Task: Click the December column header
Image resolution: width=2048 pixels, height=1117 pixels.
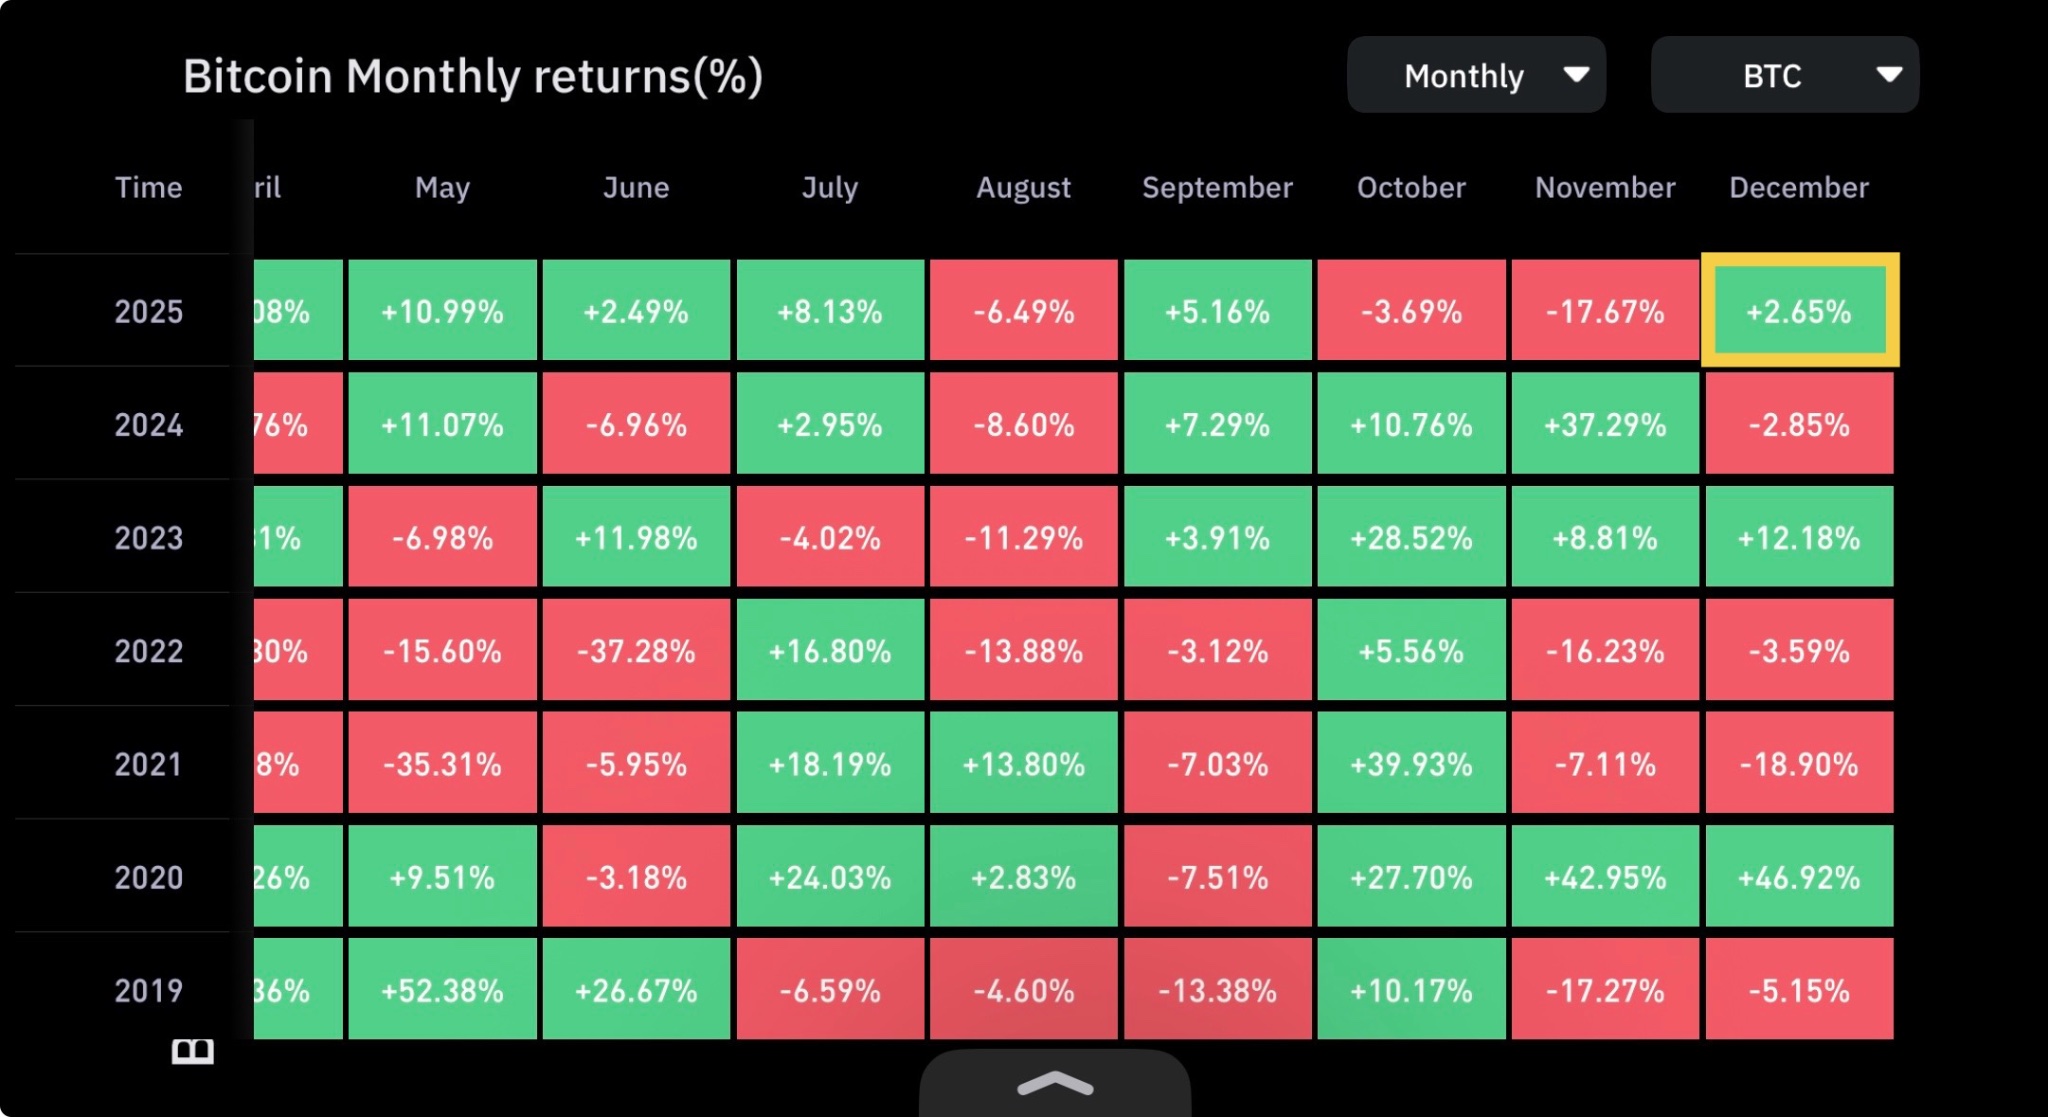Action: 1799,188
